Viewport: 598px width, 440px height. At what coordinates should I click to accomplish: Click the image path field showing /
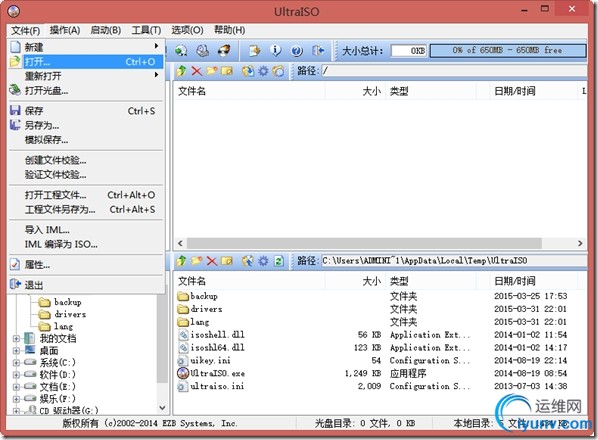(x=454, y=71)
